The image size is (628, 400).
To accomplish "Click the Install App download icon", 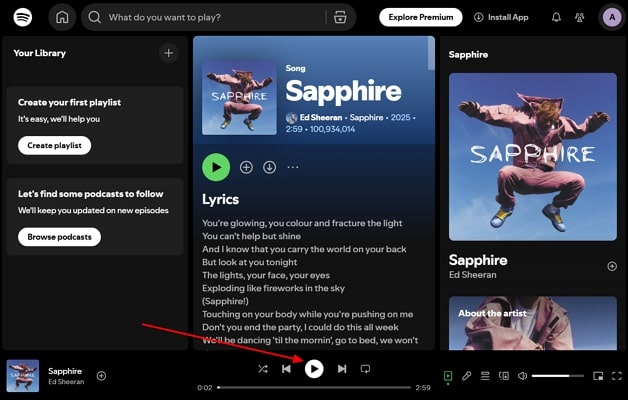I will 478,17.
